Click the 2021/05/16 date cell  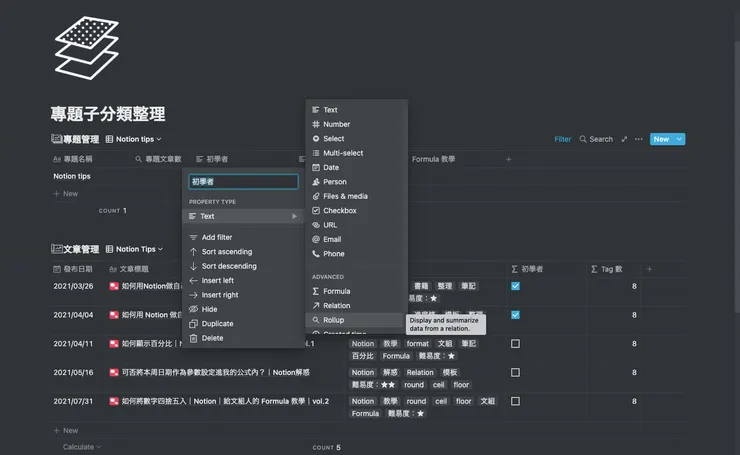(x=73, y=372)
